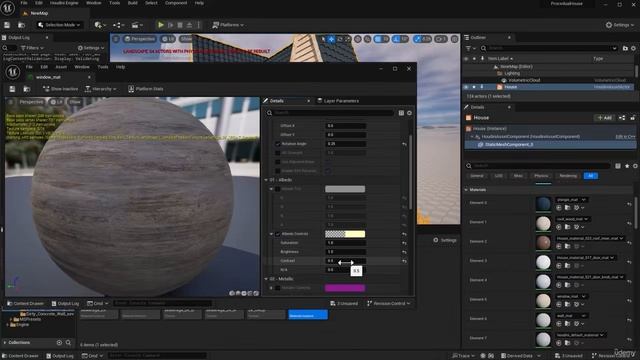
Task: Open the Houdini Engine menu
Action: [64, 3]
